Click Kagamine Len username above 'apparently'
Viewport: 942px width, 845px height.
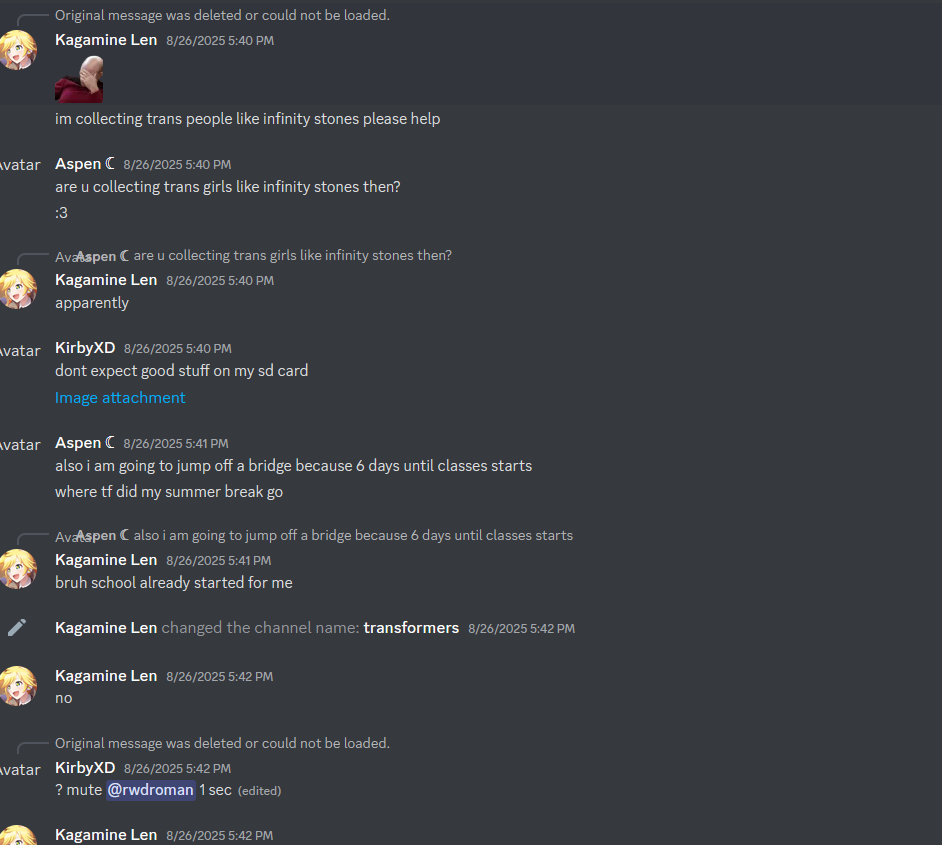pyautogui.click(x=106, y=280)
